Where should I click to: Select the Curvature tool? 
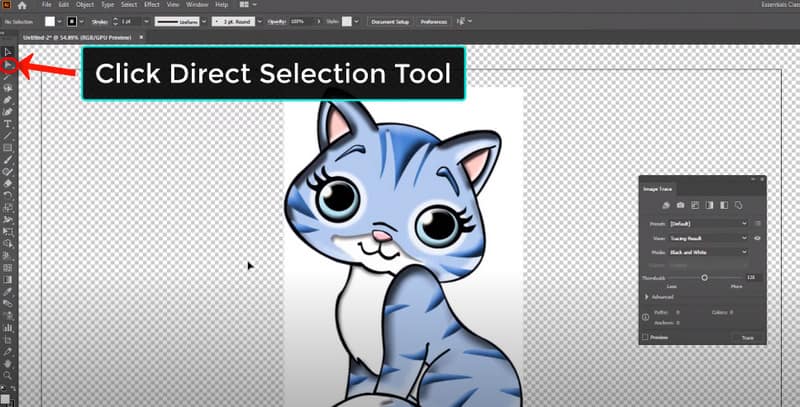pos(8,112)
